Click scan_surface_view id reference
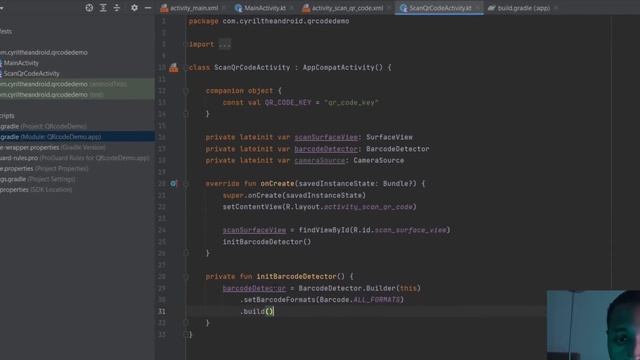 click(410, 230)
